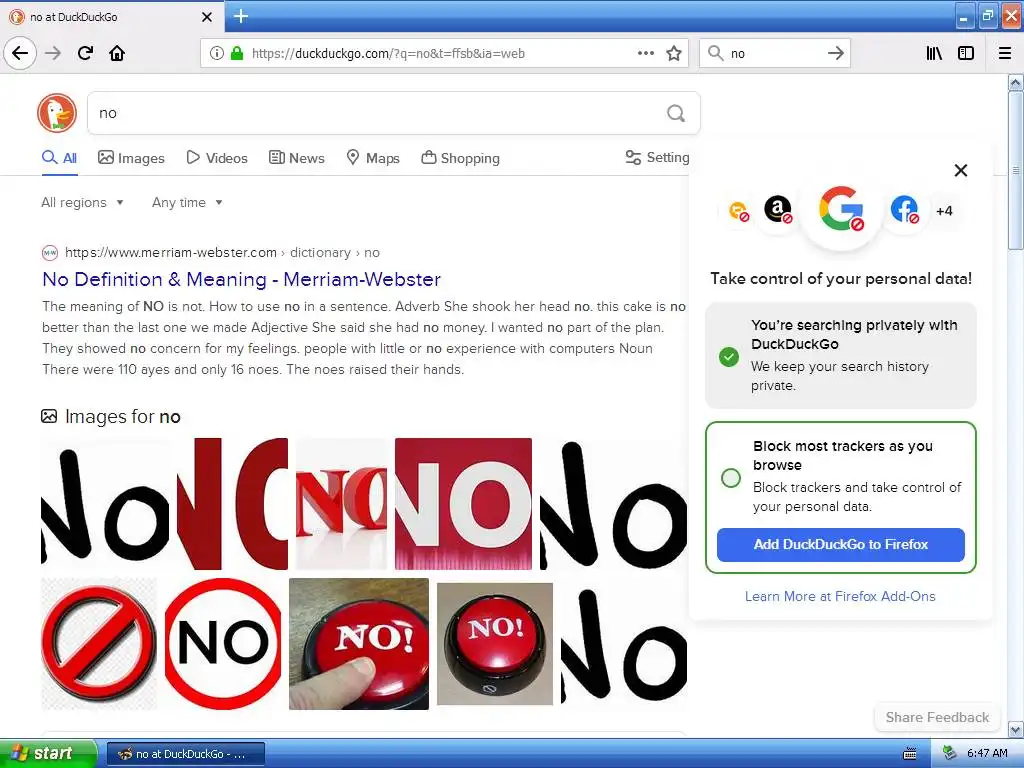Reload the current page
Image resolution: width=1024 pixels, height=768 pixels.
pyautogui.click(x=85, y=53)
